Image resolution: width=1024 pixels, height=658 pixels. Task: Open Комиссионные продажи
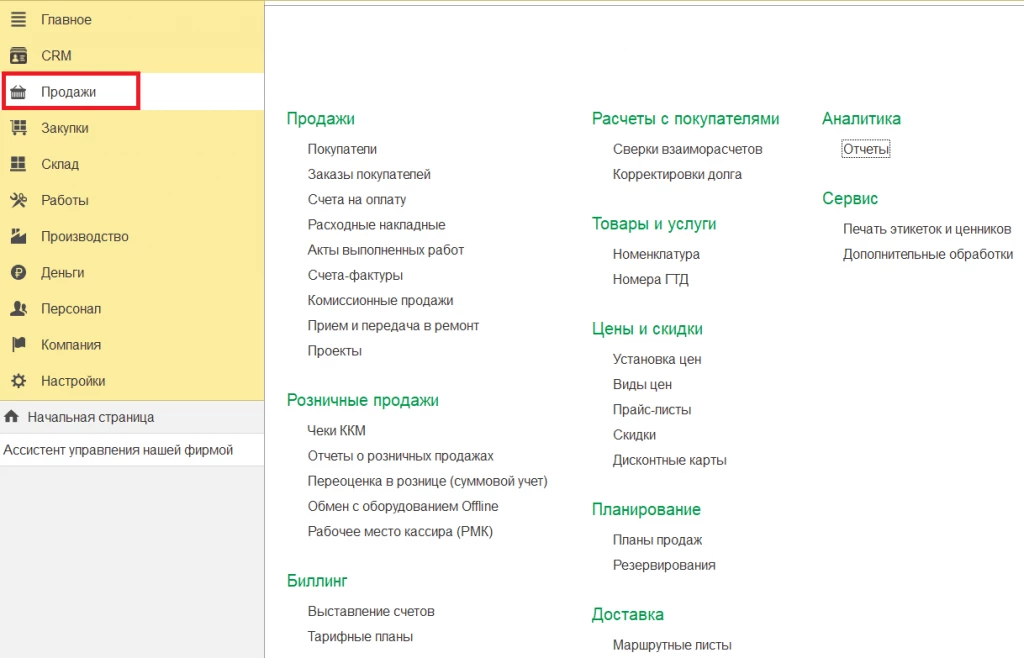coord(380,300)
